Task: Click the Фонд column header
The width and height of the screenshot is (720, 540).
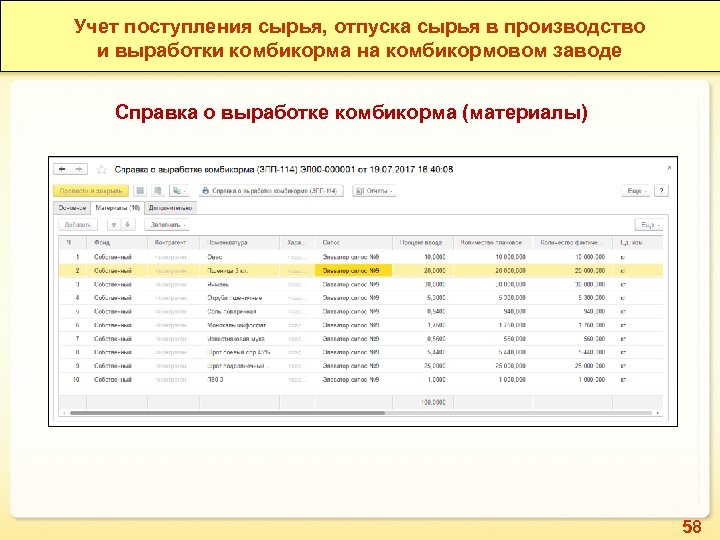Action: point(117,242)
